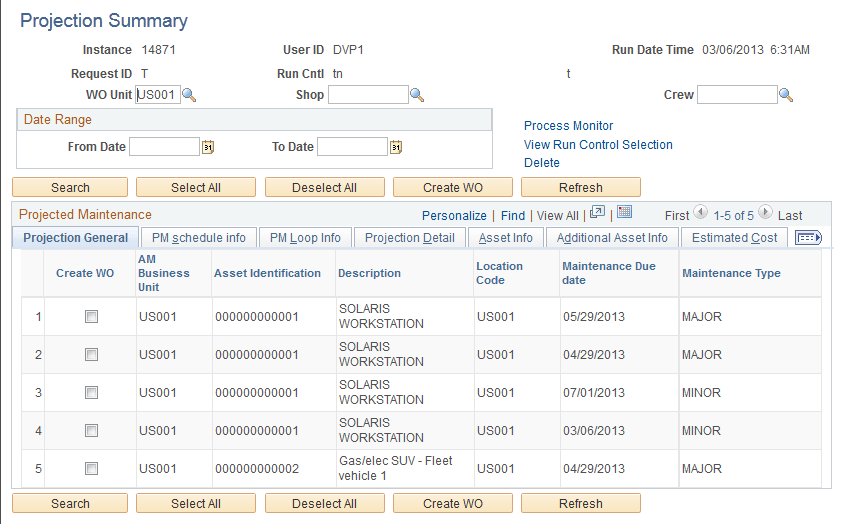Click the Last rows link
This screenshot has width=841, height=524.
point(790,216)
